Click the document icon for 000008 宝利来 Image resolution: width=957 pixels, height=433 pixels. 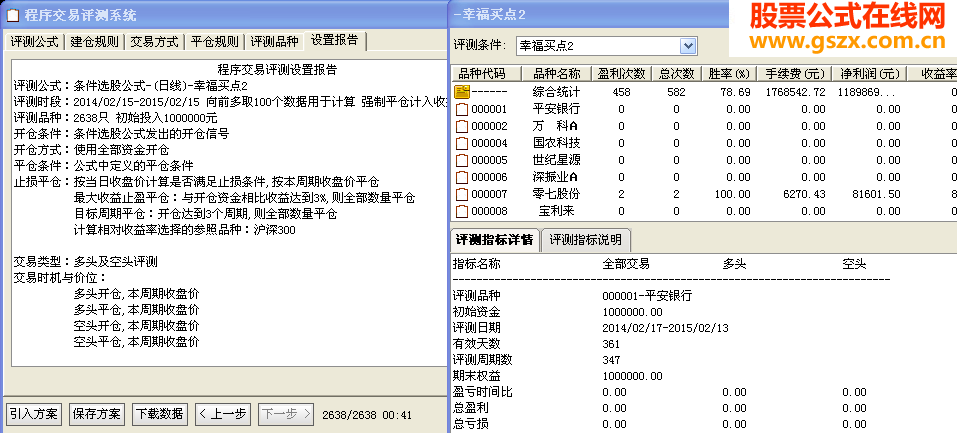coord(462,211)
